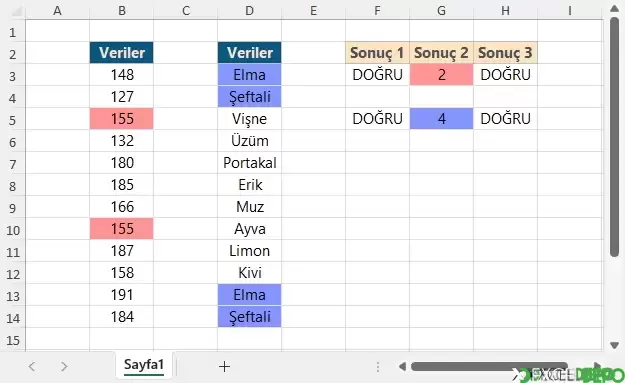Select row 13 header
The height and width of the screenshot is (383, 625).
click(x=13, y=296)
